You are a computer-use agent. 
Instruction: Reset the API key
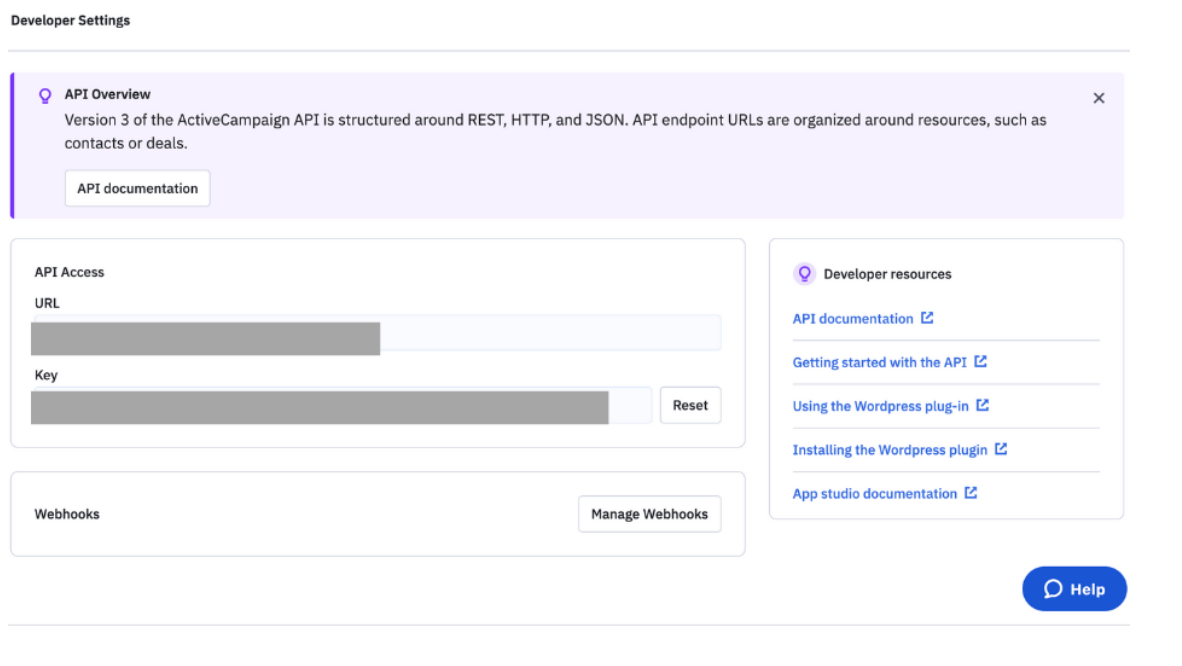coord(690,405)
